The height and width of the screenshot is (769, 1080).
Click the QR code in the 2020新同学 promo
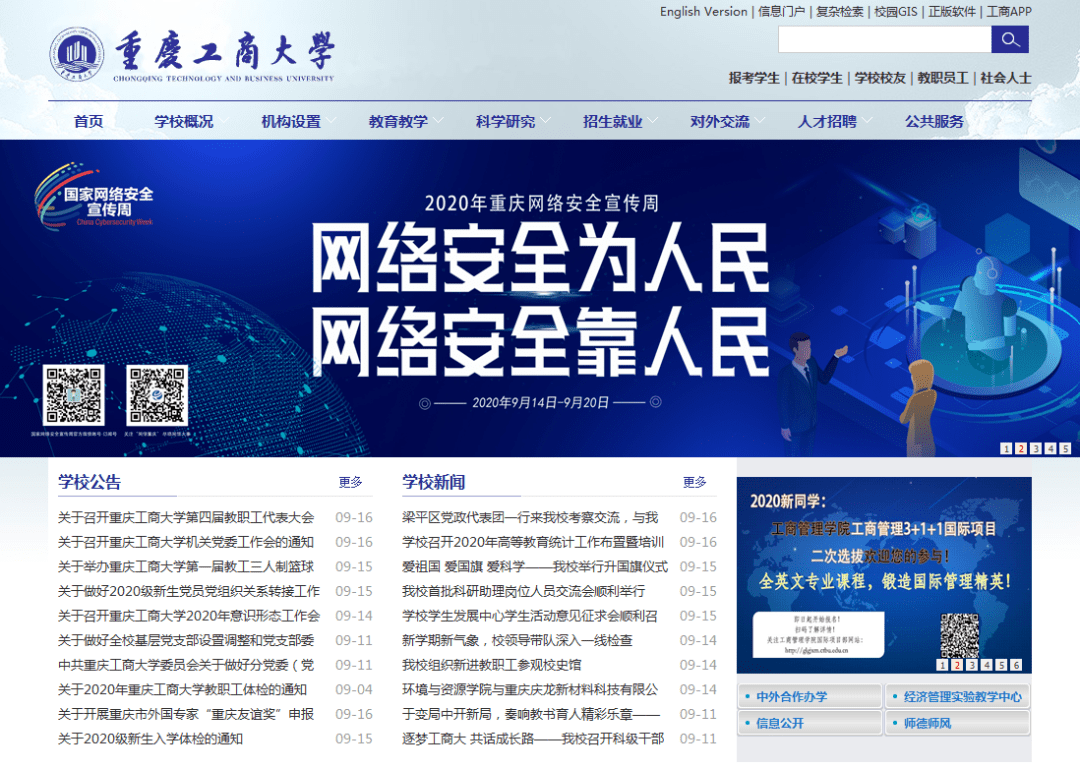(959, 635)
